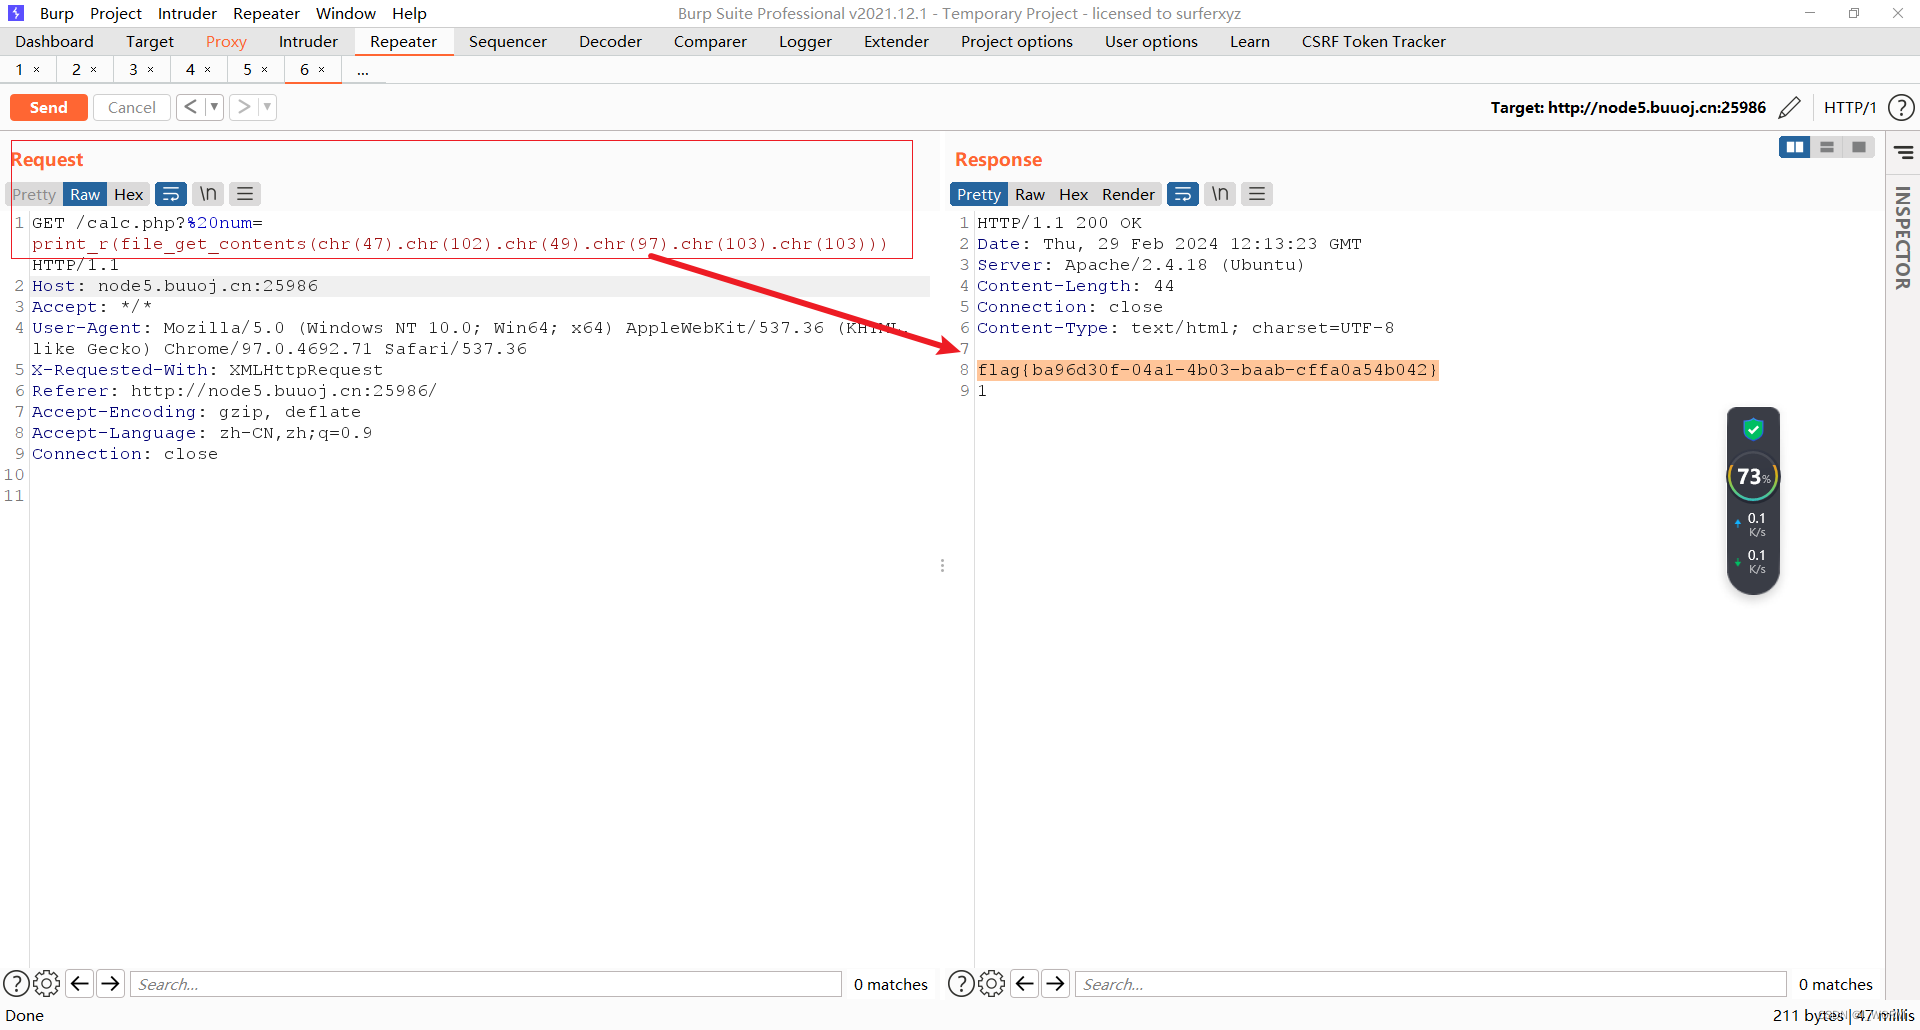Viewport: 1920px width, 1030px height.
Task: Switch response view to Render
Action: [x=1128, y=194]
